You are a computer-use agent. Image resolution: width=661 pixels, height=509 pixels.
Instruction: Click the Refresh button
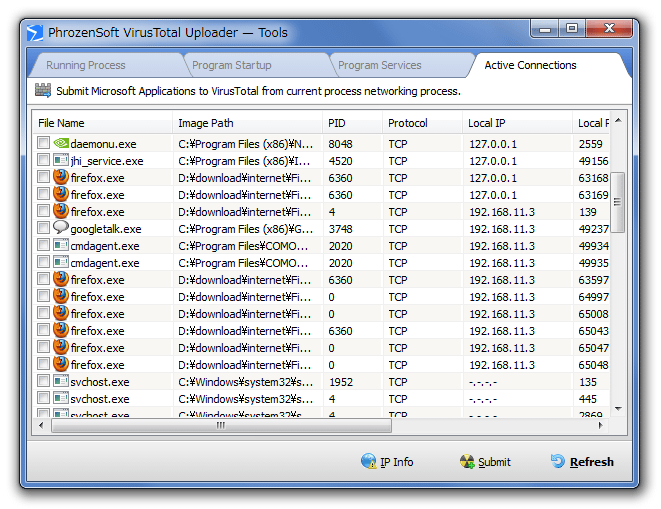coord(582,462)
